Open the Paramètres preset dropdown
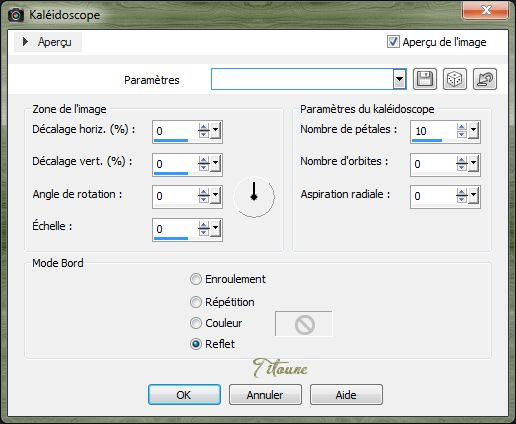This screenshot has width=516, height=424. [x=399, y=79]
